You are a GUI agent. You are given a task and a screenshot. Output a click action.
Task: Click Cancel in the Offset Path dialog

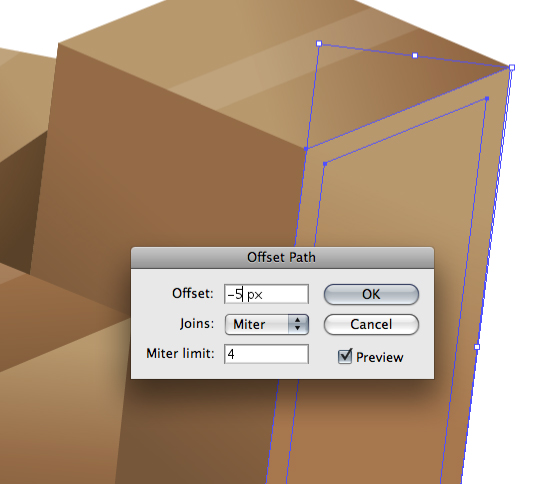click(371, 324)
